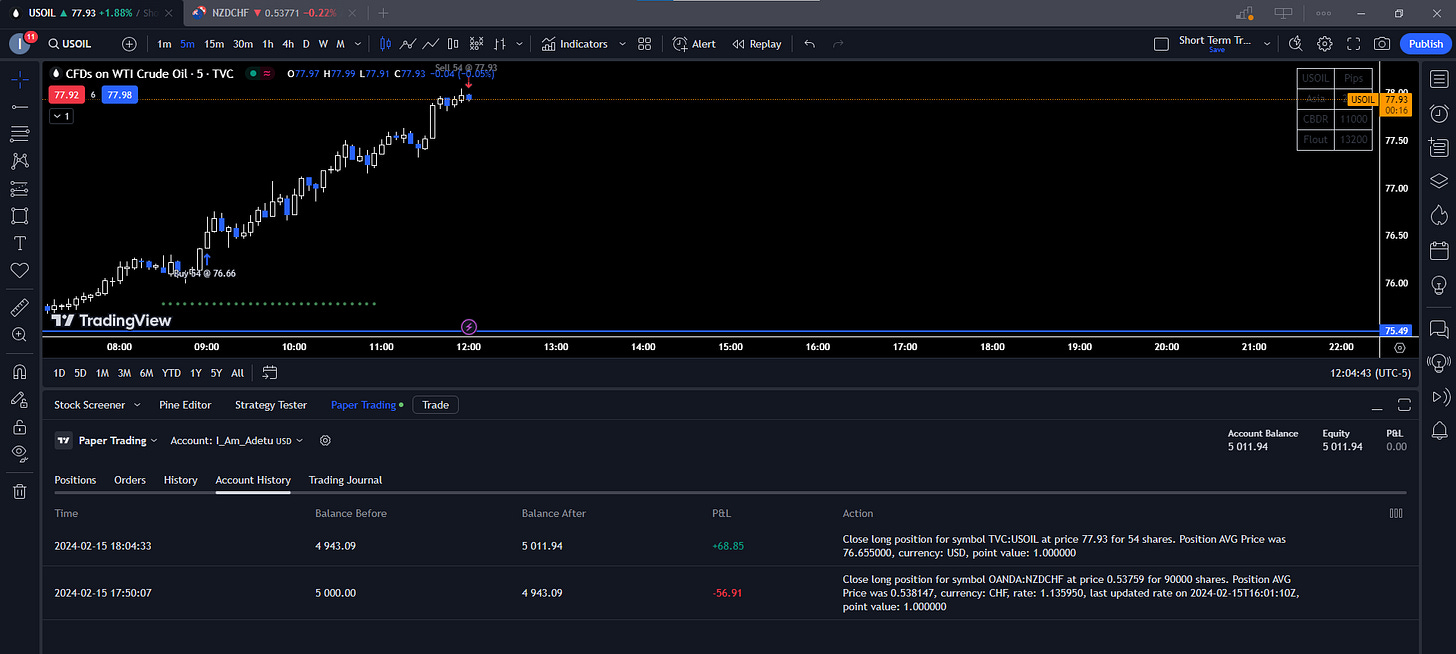Click the Publish button

click(x=1425, y=44)
